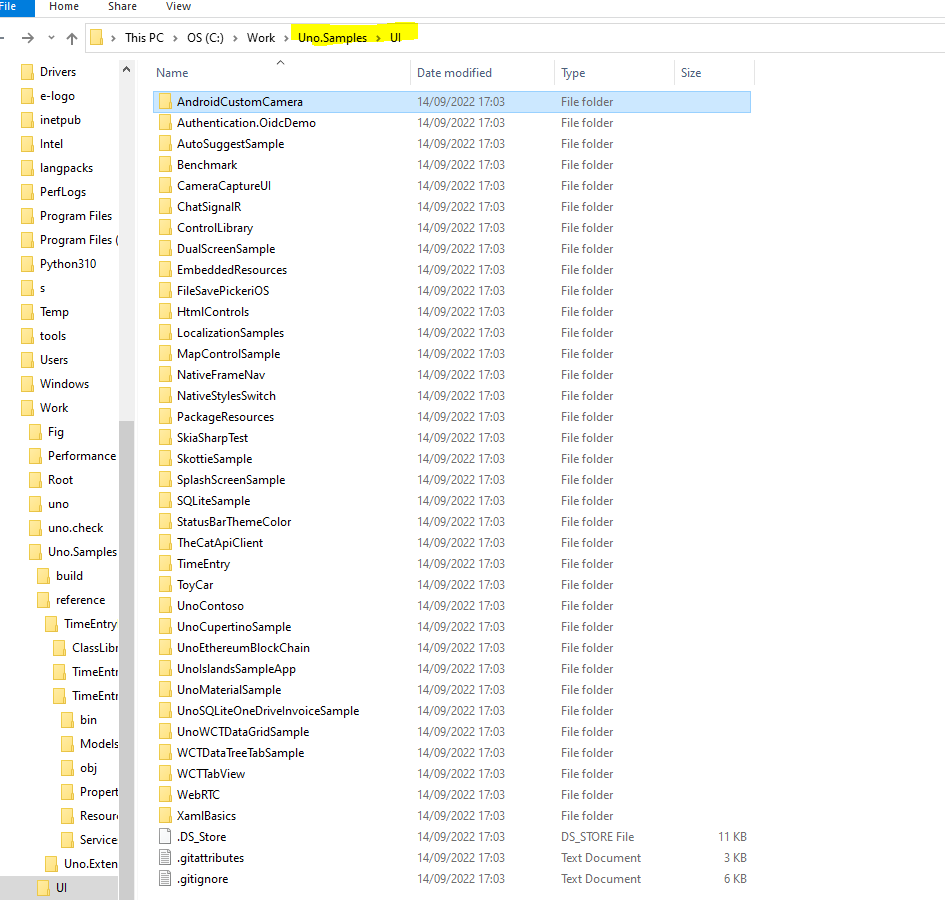Open the recent locations dropdown arrow
This screenshot has height=900, width=945.
[51, 38]
